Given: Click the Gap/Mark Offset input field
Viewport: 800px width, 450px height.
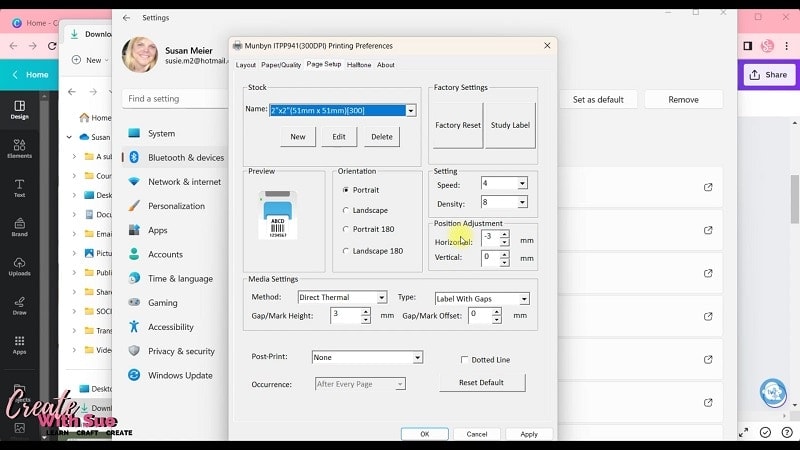Looking at the screenshot, I should coord(480,315).
